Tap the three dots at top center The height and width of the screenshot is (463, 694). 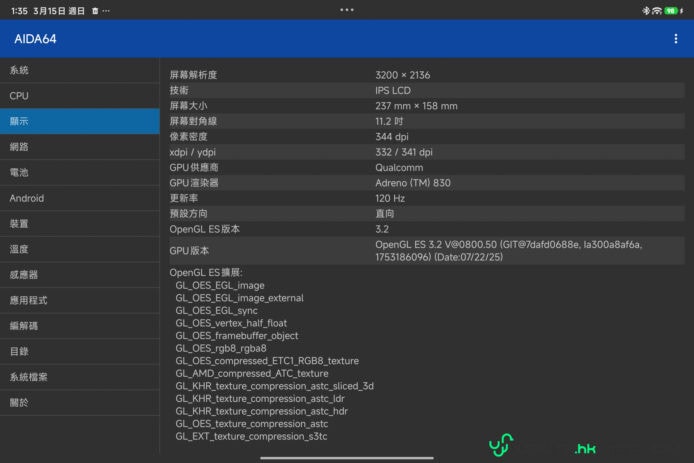347,10
